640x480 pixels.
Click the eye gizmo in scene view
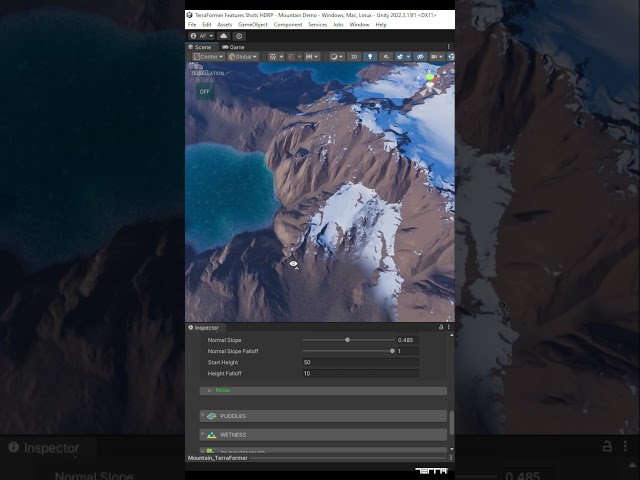pyautogui.click(x=294, y=264)
